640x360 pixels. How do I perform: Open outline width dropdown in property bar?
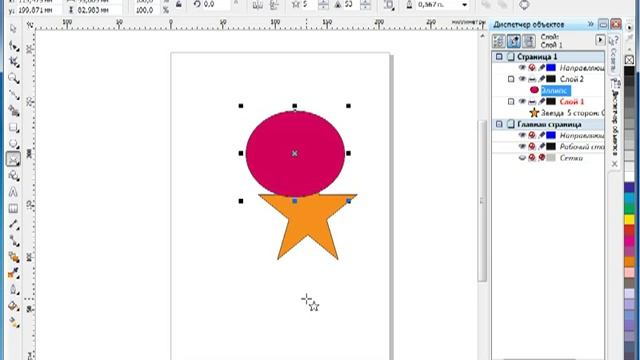tap(464, 4)
